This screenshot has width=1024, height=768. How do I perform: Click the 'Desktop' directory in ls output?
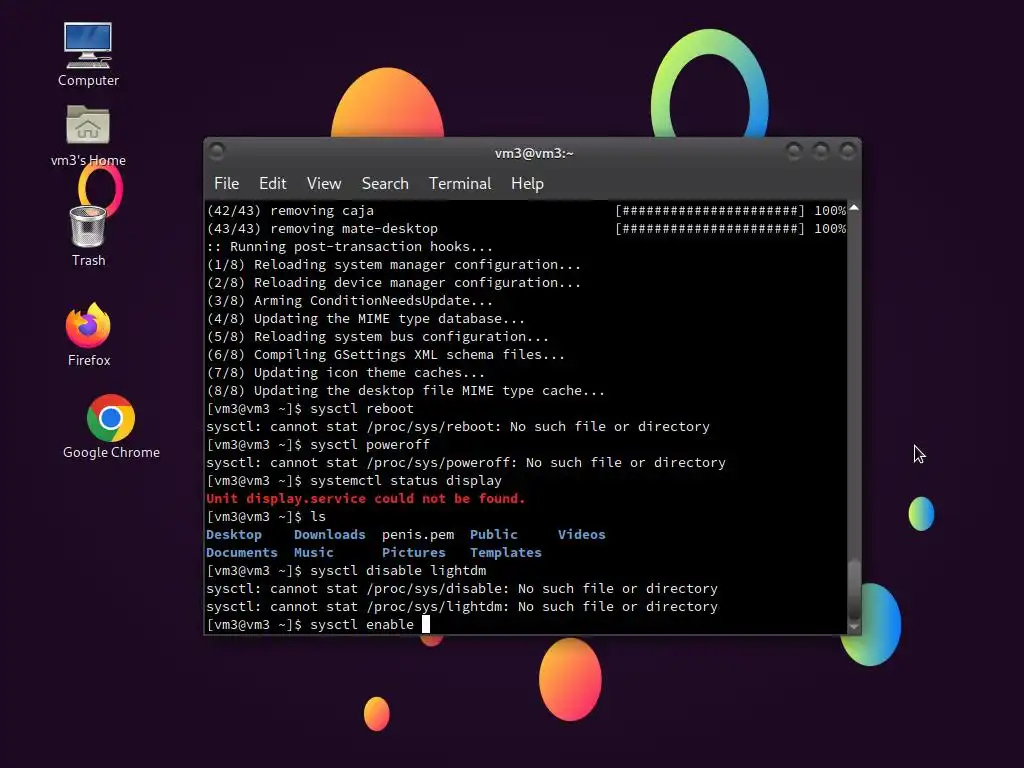click(234, 534)
